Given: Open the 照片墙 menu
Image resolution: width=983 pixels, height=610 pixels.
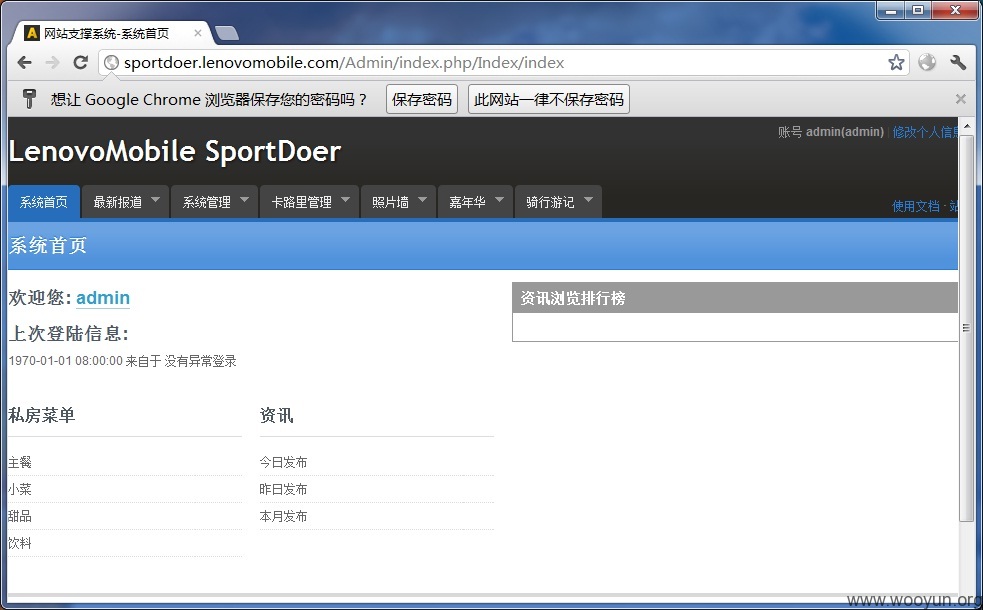Looking at the screenshot, I should 398,202.
